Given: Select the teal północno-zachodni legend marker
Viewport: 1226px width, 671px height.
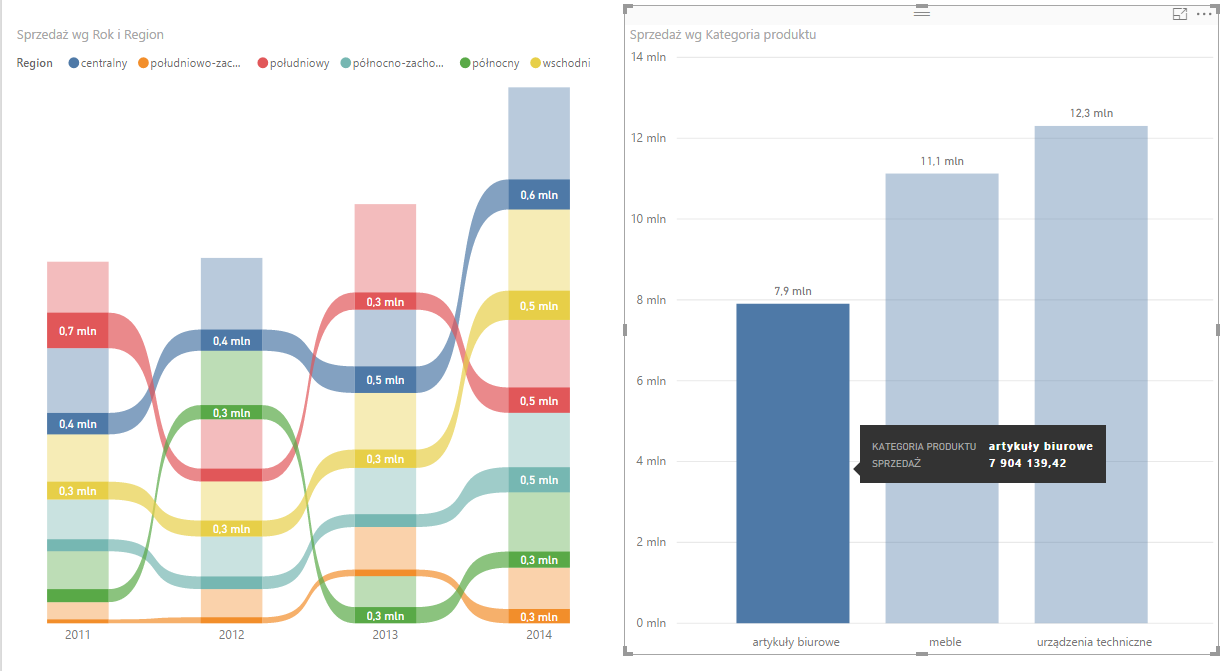Looking at the screenshot, I should click(x=346, y=64).
